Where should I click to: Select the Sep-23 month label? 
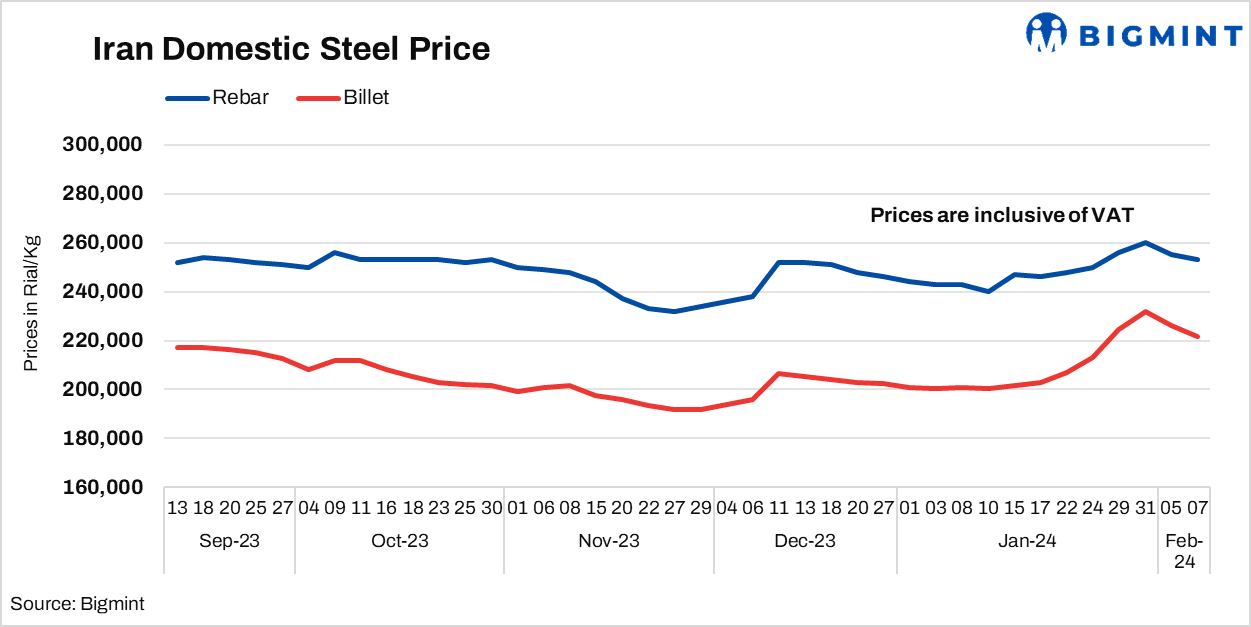tap(229, 541)
